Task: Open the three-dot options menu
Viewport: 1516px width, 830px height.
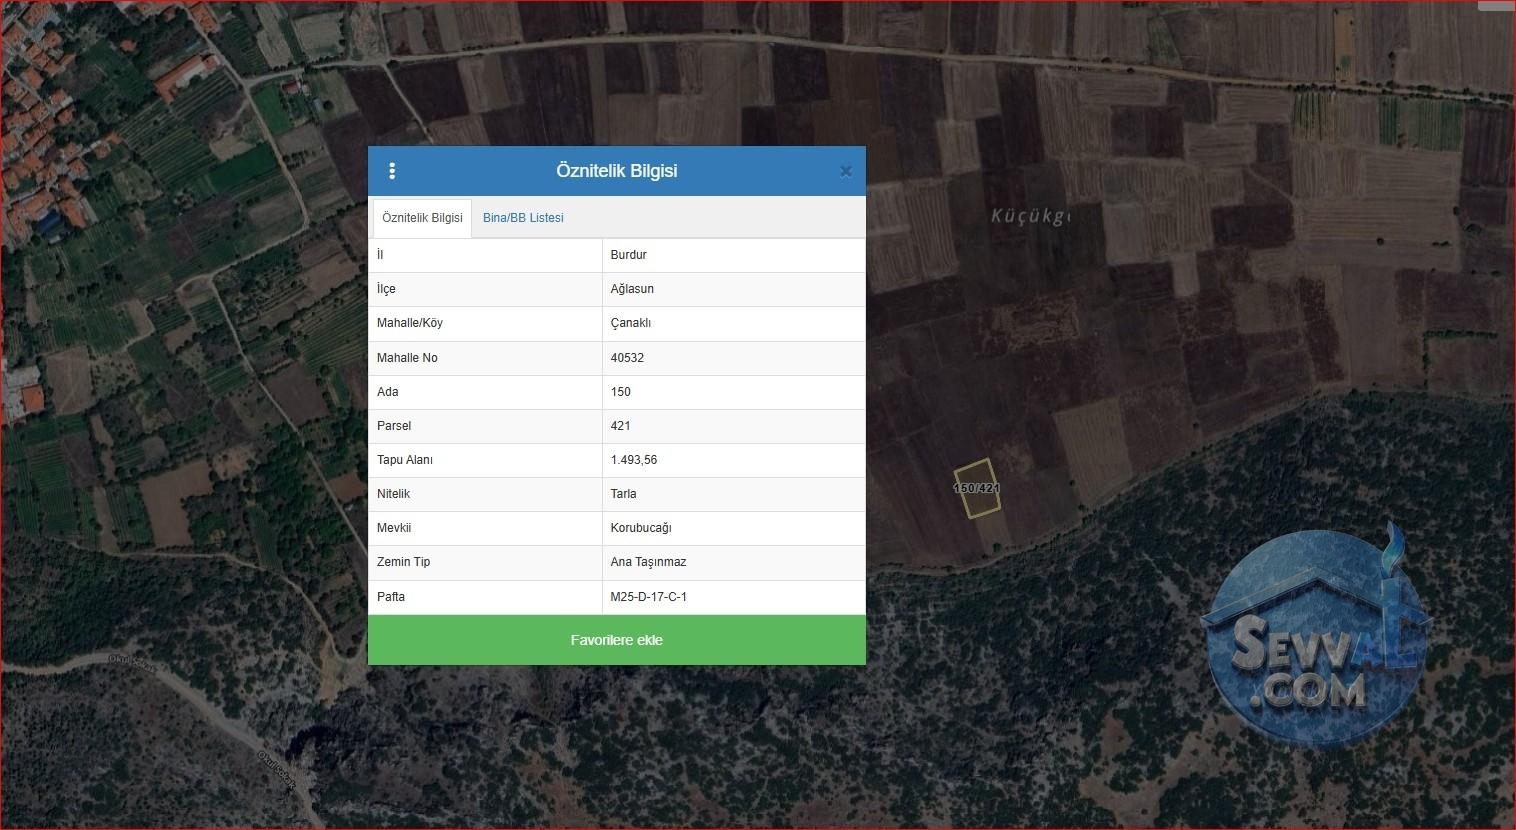Action: [x=392, y=171]
